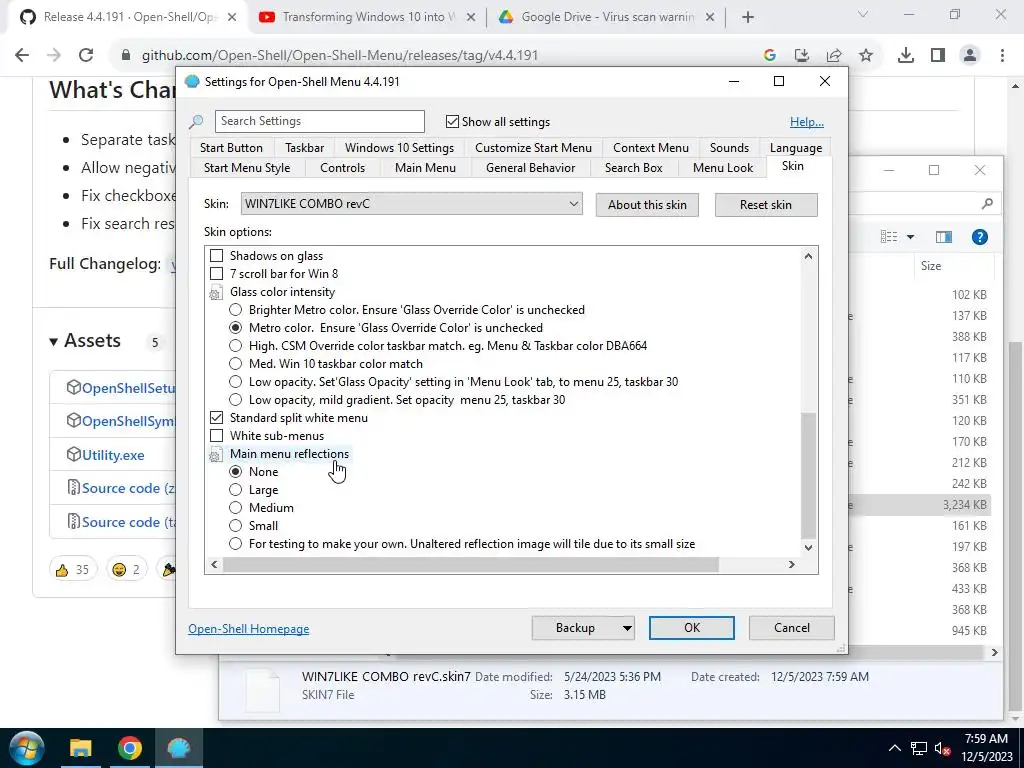1024x768 pixels.
Task: Open Chrome side panel icon
Action: (938, 56)
